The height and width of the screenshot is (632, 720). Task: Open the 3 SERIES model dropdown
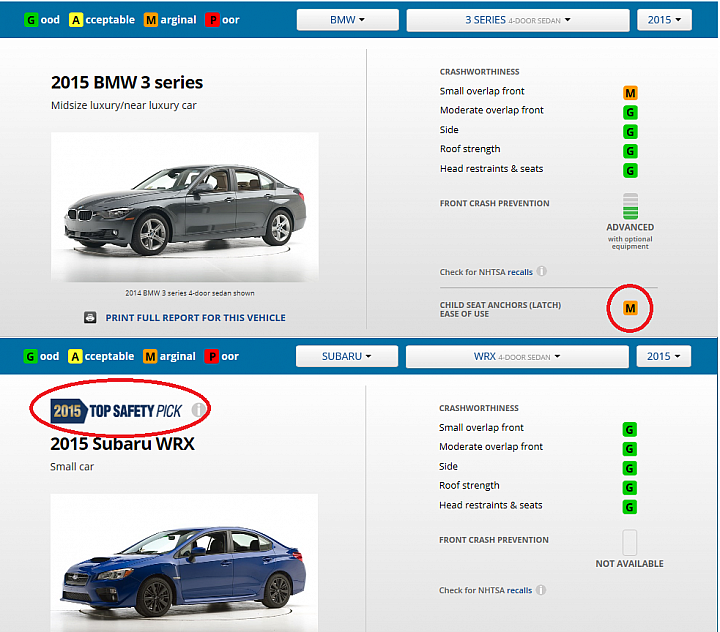pos(518,20)
